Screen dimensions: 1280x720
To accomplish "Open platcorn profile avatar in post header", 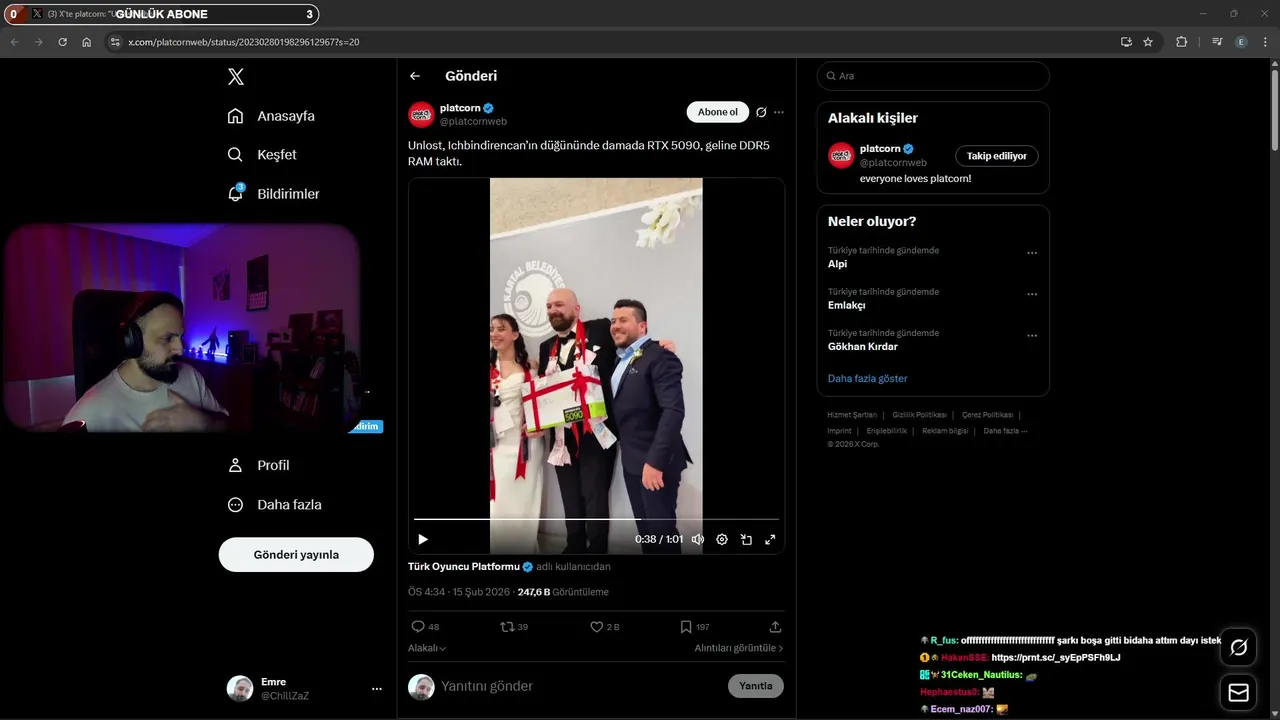I will 421,114.
